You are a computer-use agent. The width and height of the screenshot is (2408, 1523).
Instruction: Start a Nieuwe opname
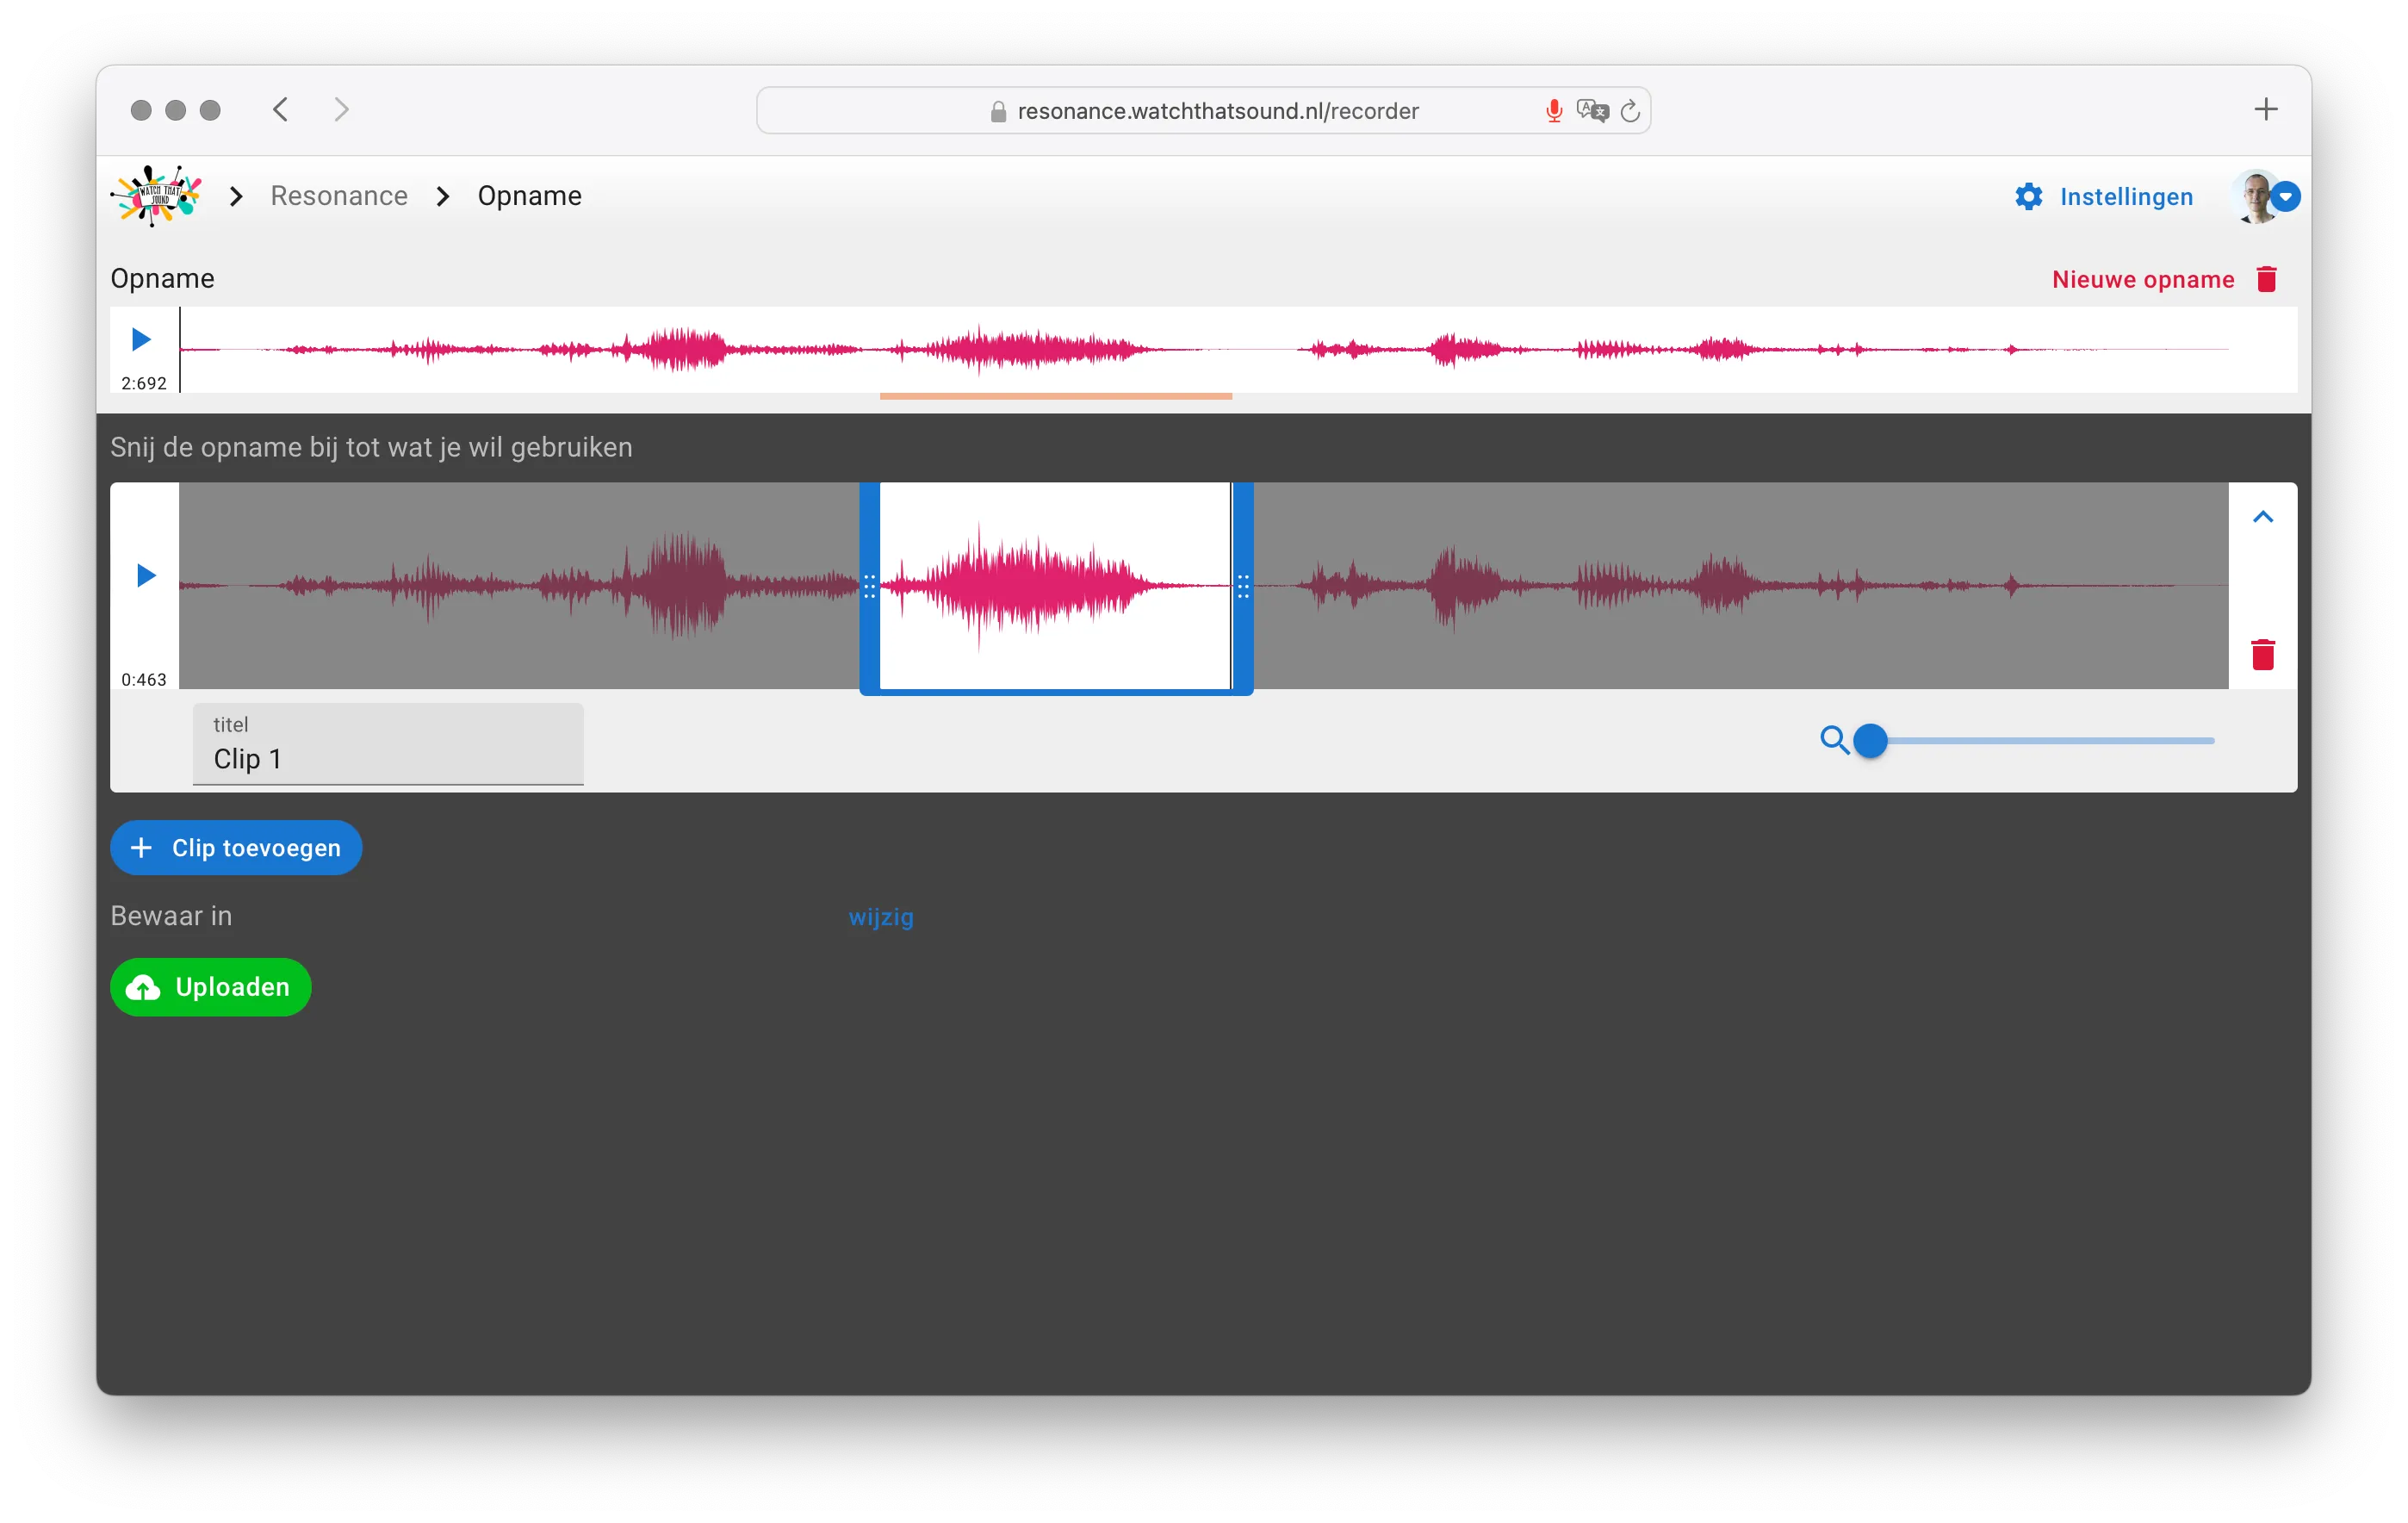coord(2141,279)
